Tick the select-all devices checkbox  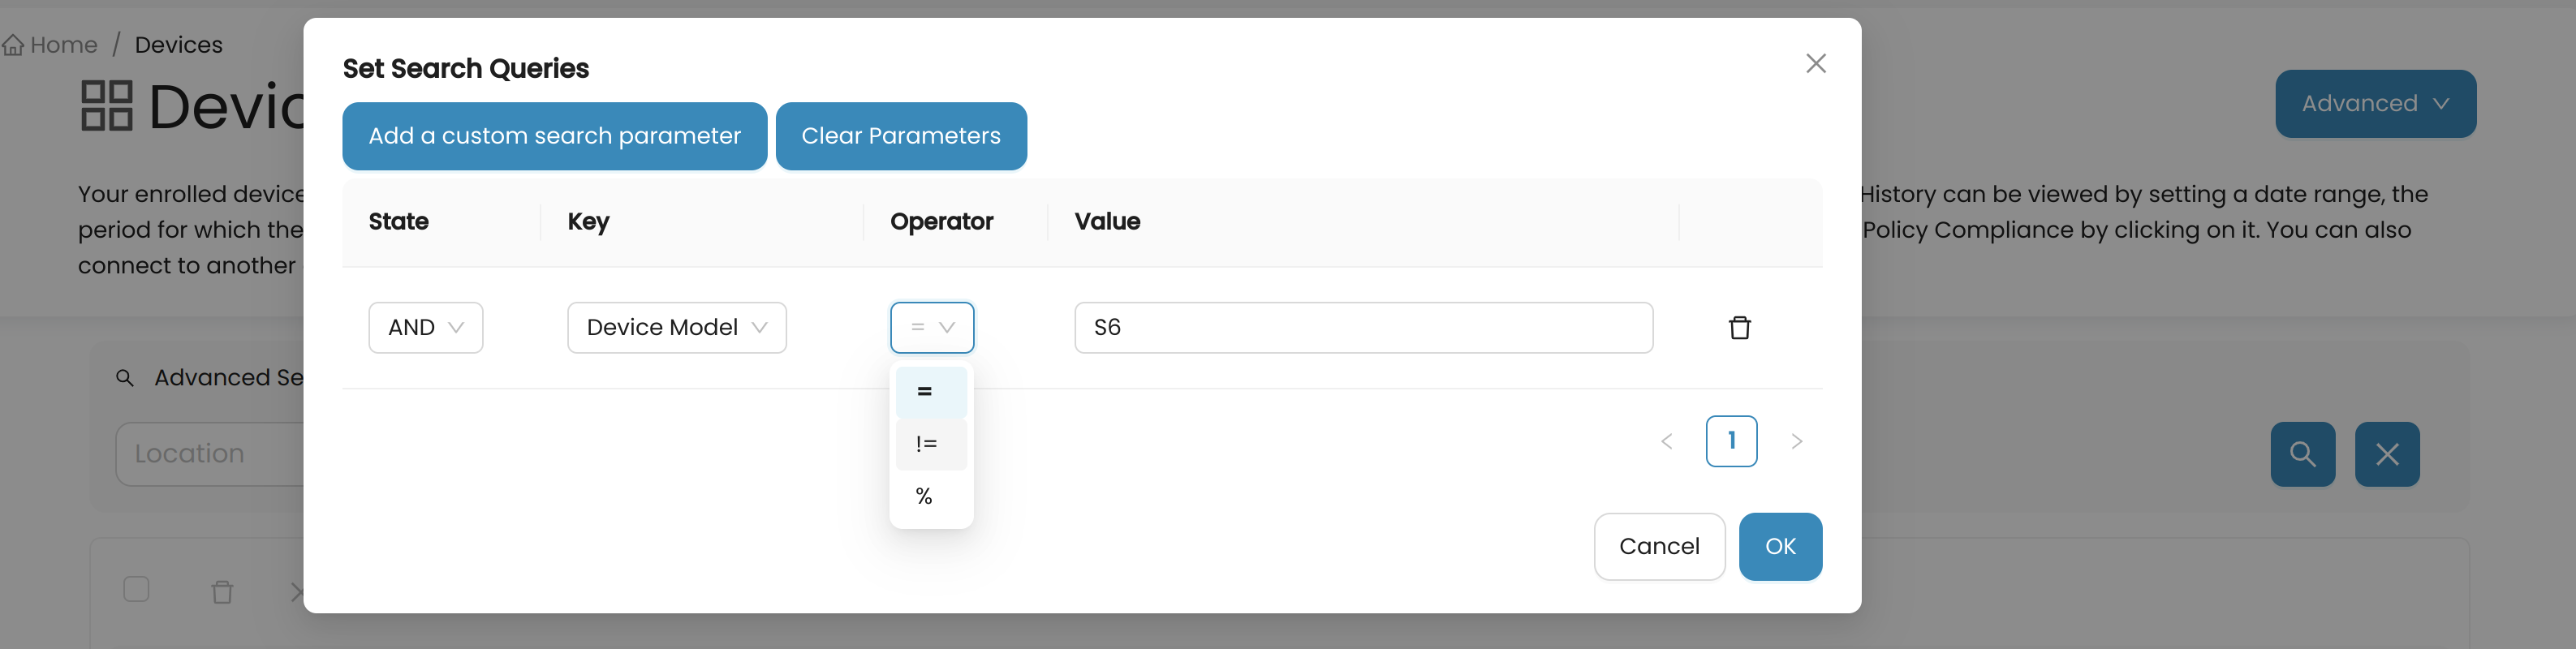[x=136, y=589]
